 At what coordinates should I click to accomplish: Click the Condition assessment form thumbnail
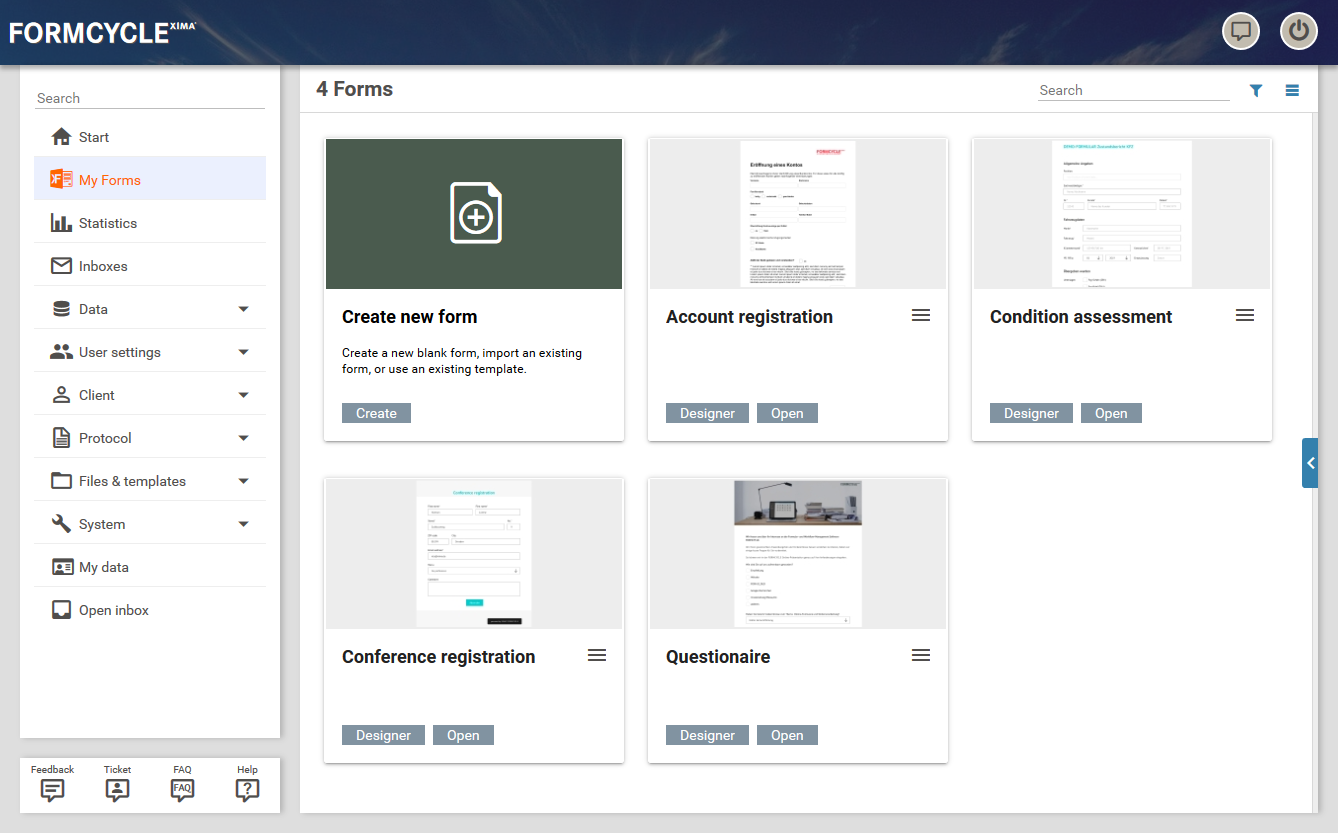click(1122, 214)
